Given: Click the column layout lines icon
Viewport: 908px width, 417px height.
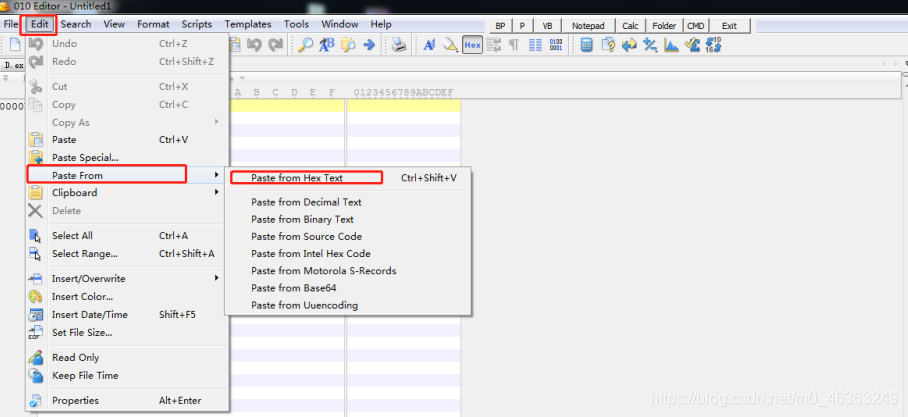Looking at the screenshot, I should 535,45.
